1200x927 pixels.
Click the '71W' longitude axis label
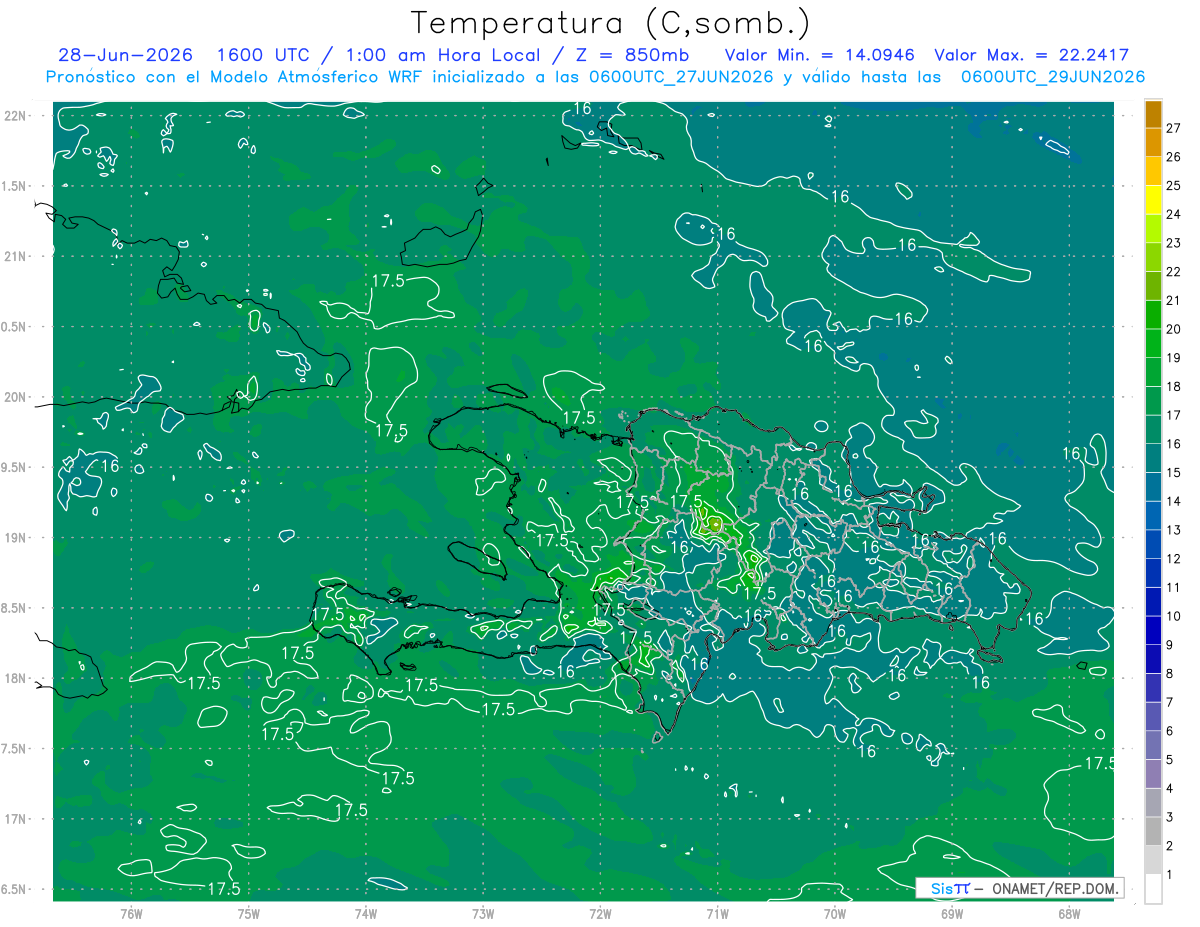[717, 914]
